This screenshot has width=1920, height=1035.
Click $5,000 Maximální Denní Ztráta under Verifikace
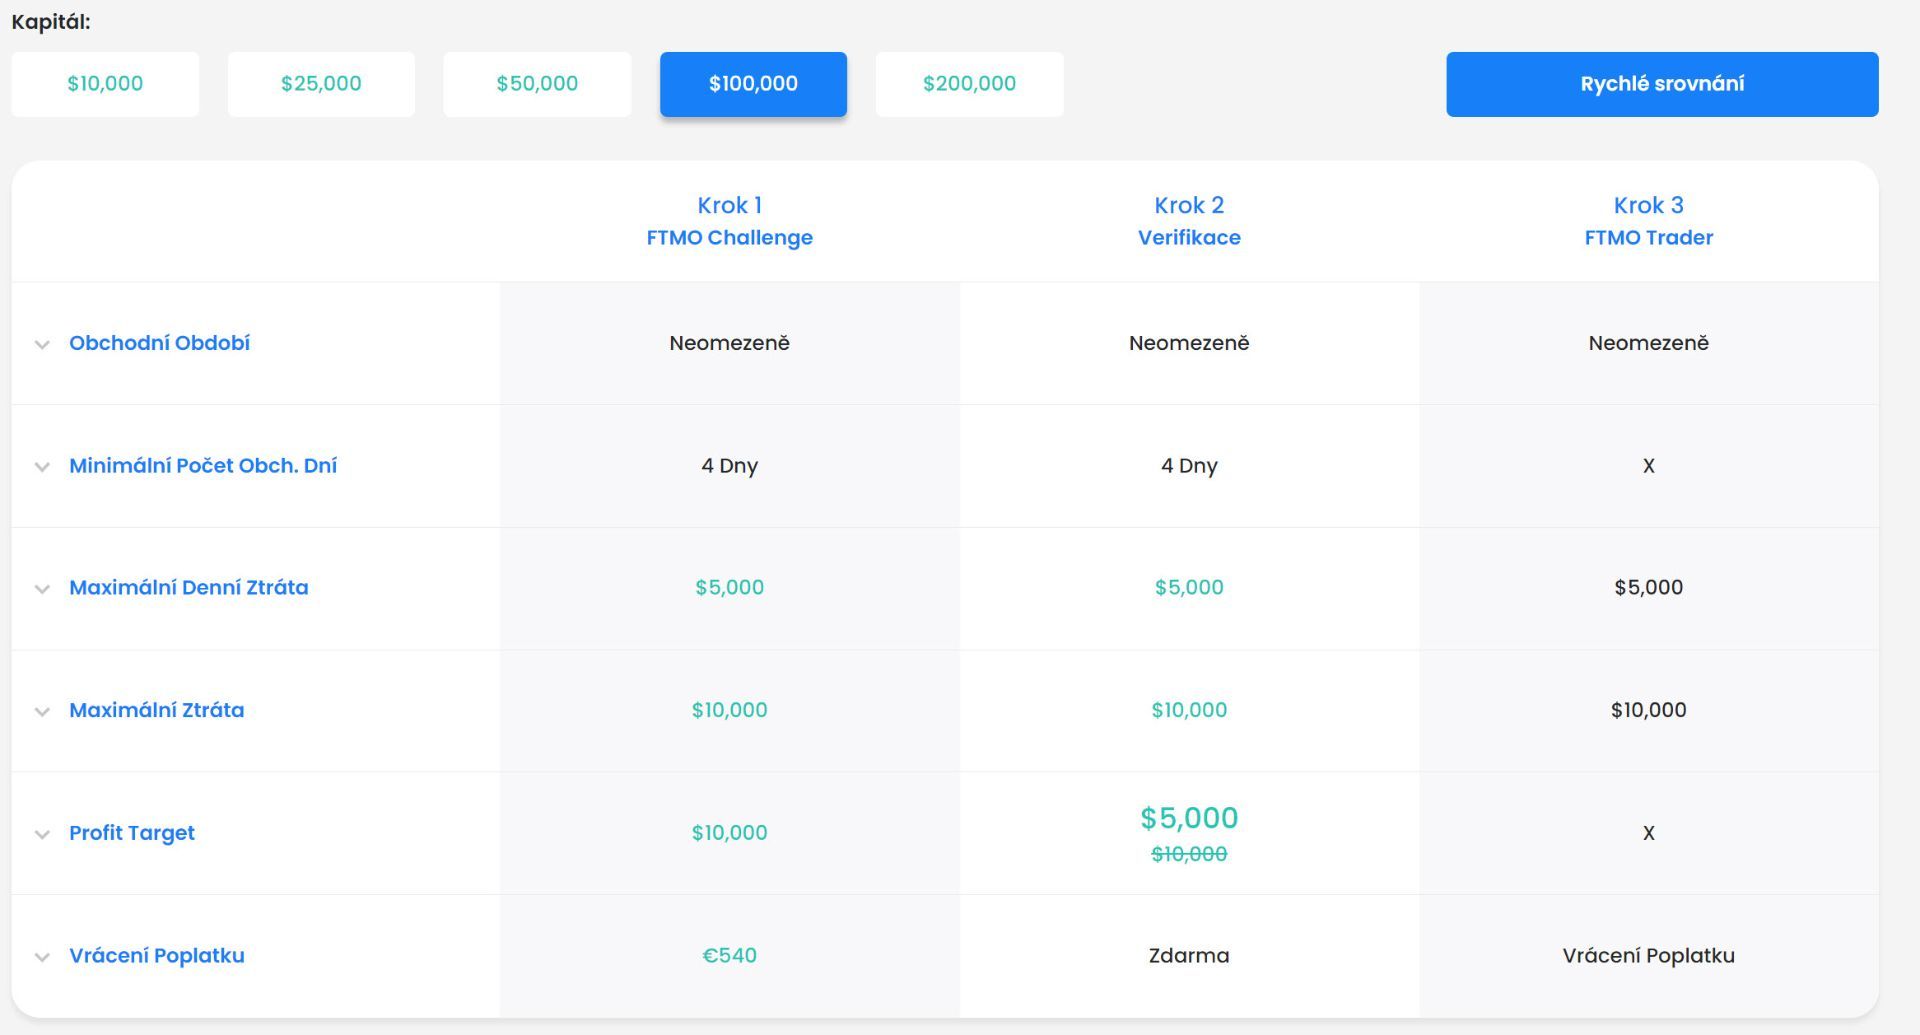pos(1189,588)
